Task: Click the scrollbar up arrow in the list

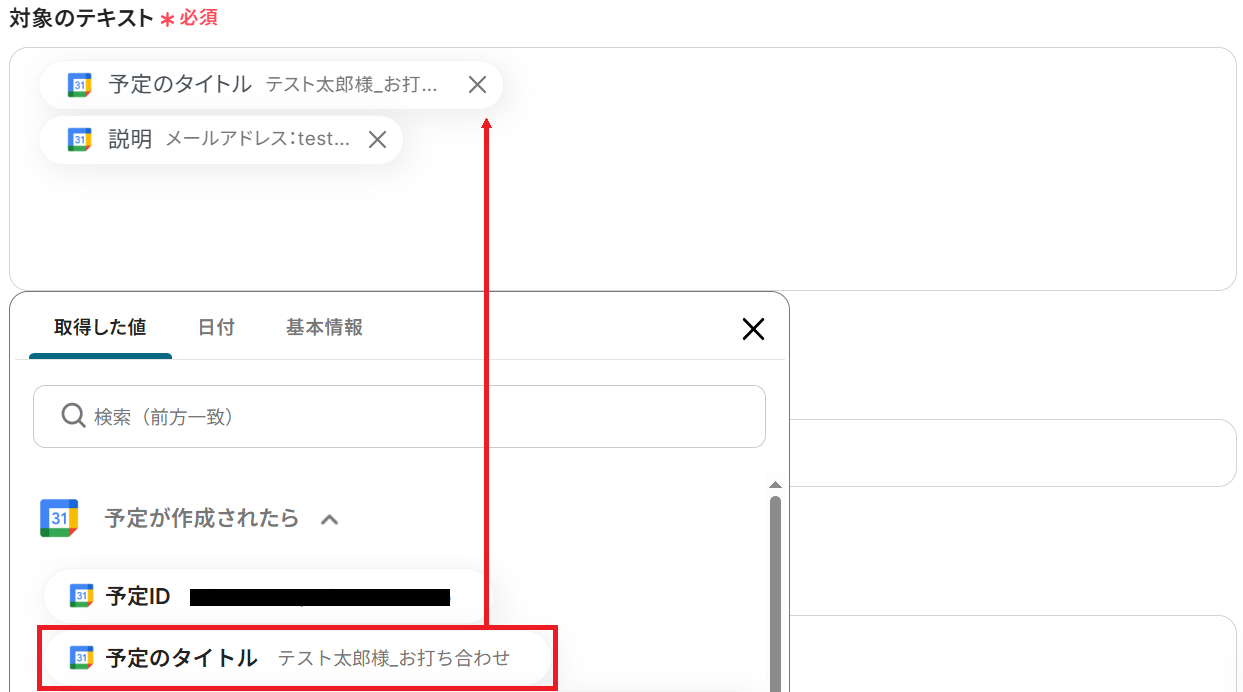Action: click(x=775, y=485)
